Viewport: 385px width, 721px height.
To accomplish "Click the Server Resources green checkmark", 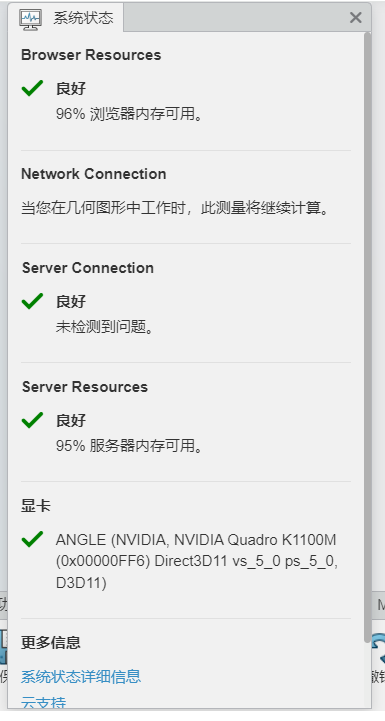I will tap(32, 420).
